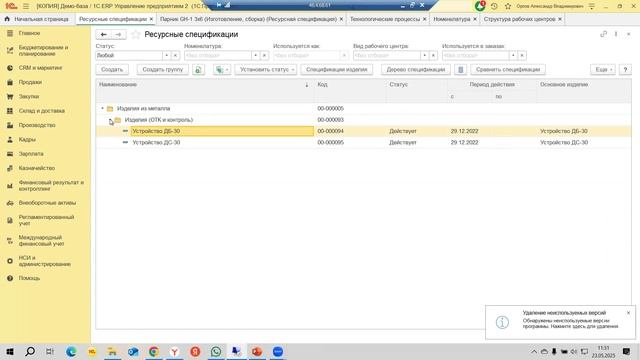640x360 pixels.
Task: Close the Ресурсные спецификации tab
Action: click(x=151, y=19)
